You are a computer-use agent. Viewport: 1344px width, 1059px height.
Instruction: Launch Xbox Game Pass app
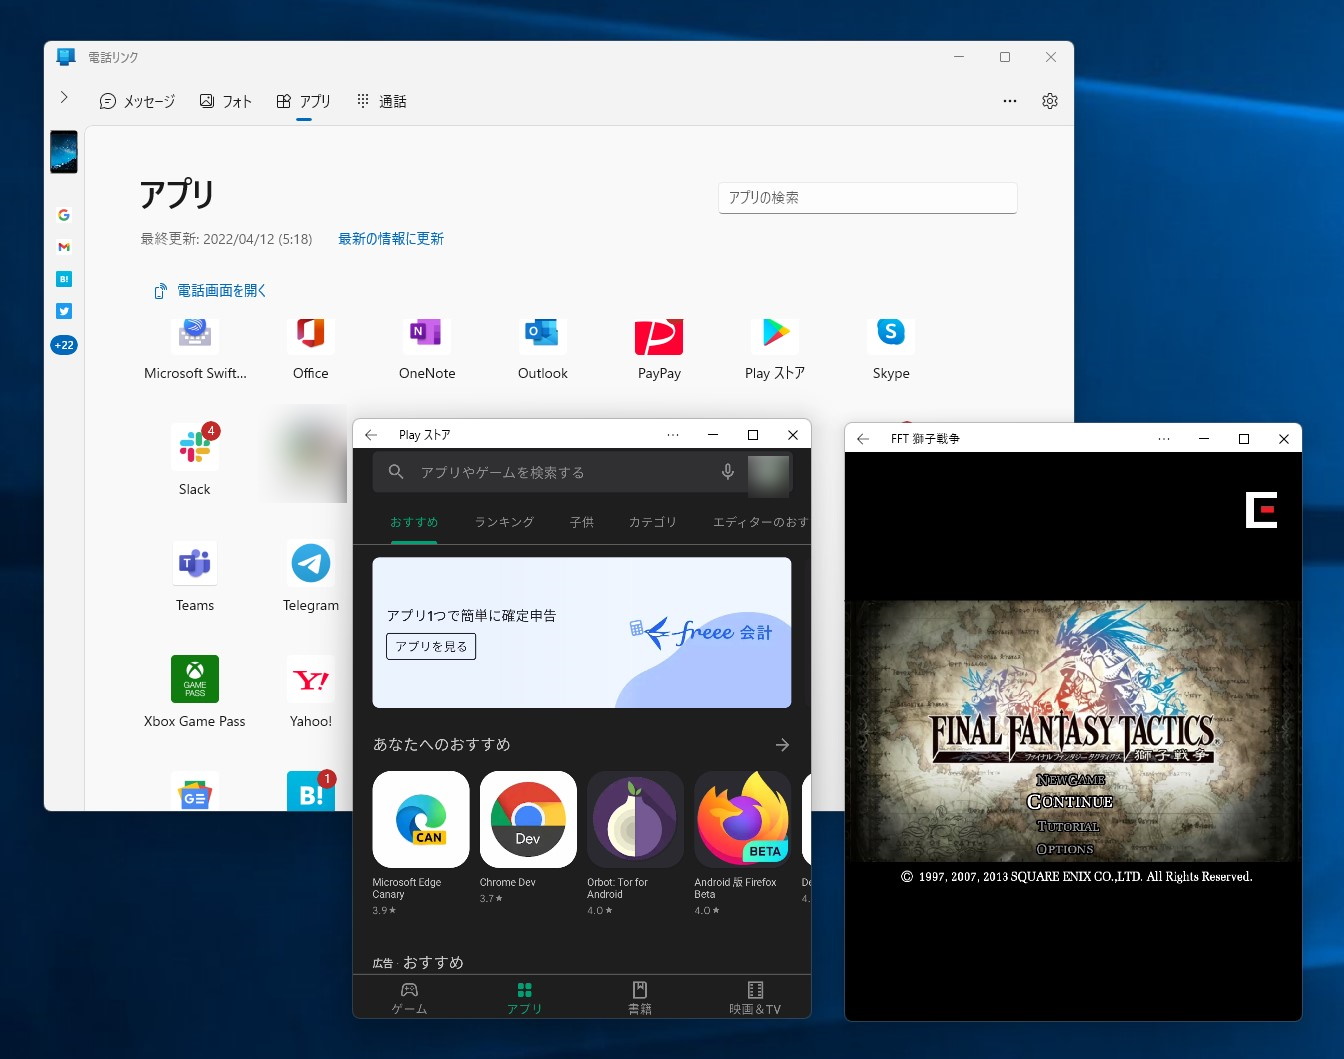[x=195, y=679]
